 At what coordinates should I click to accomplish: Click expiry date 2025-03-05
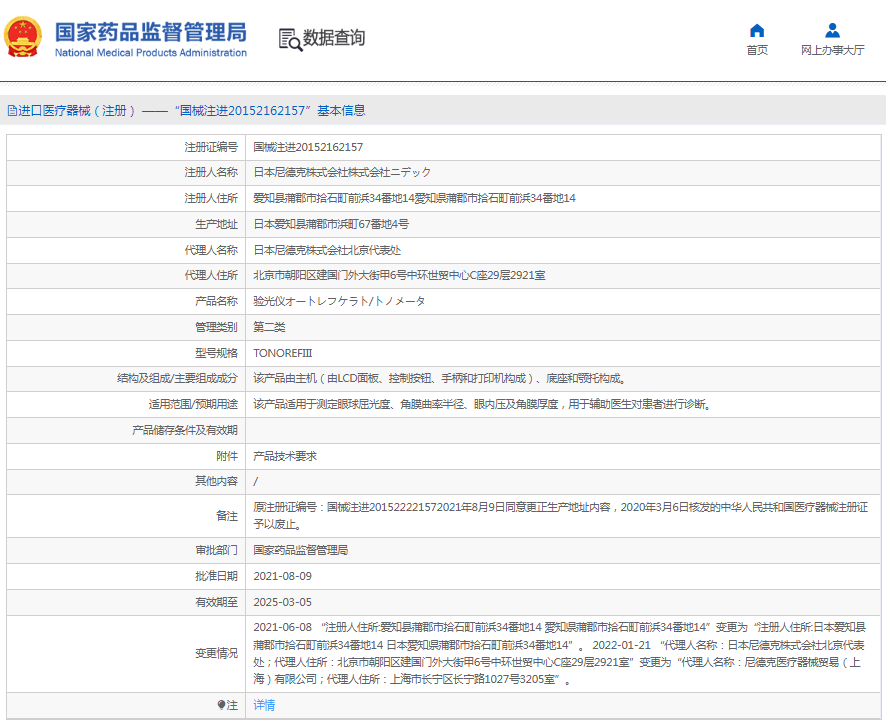[x=283, y=602]
